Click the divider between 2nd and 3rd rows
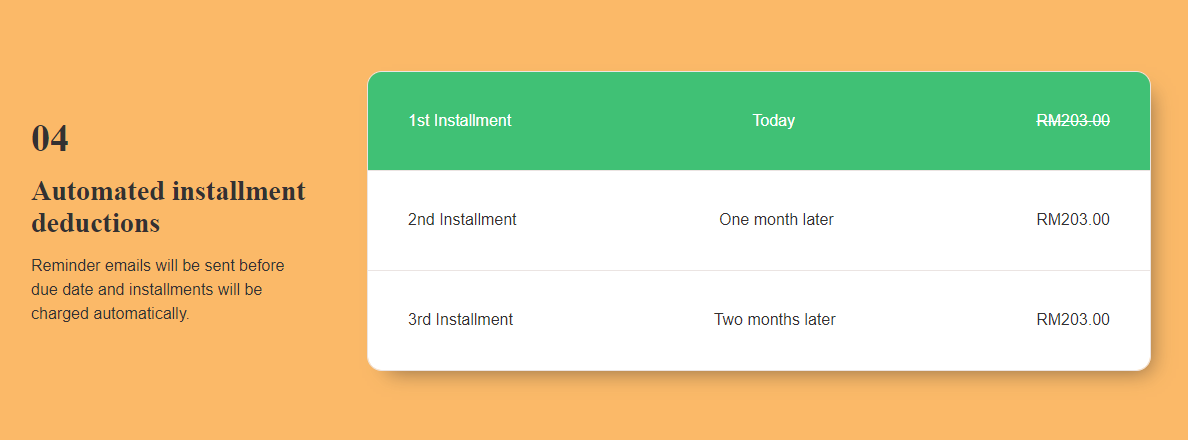This screenshot has height=440, width=1188. (x=759, y=270)
